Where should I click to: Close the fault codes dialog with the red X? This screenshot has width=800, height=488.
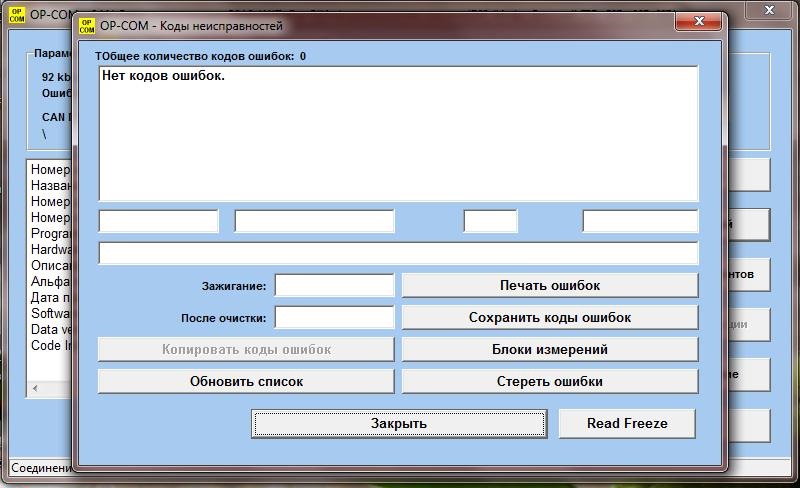699,21
